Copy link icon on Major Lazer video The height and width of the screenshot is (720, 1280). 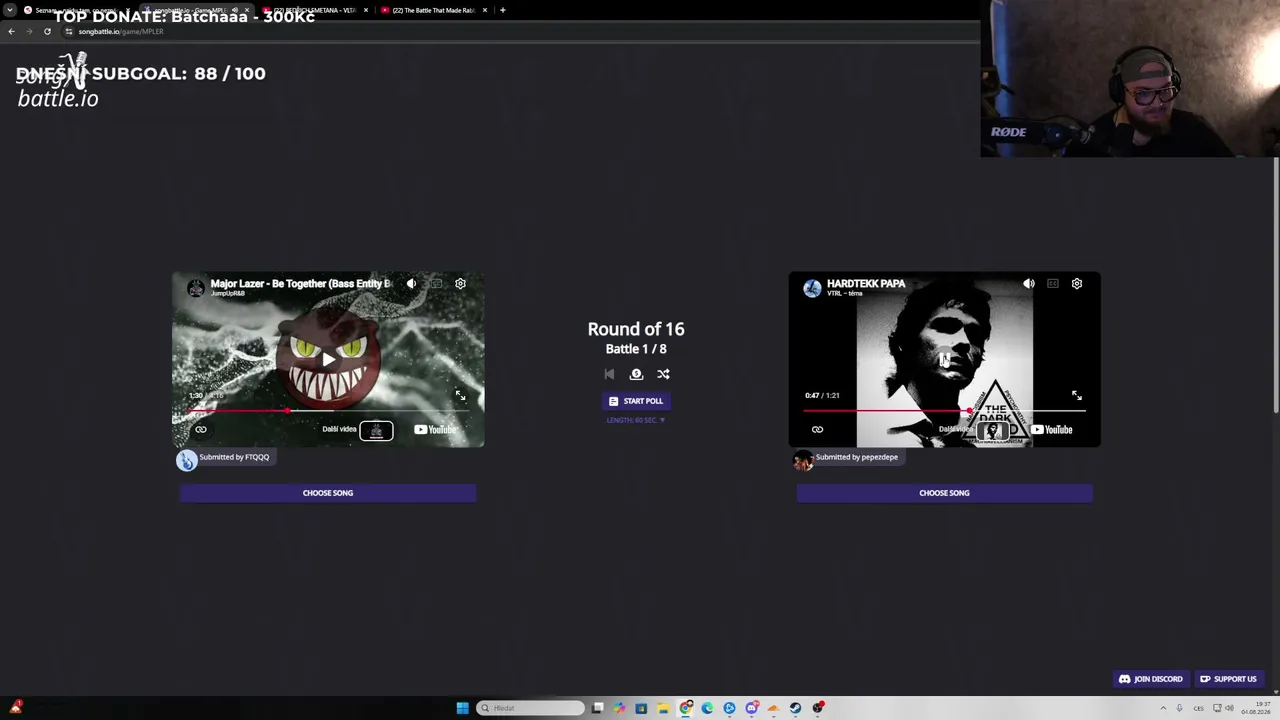[201, 430]
